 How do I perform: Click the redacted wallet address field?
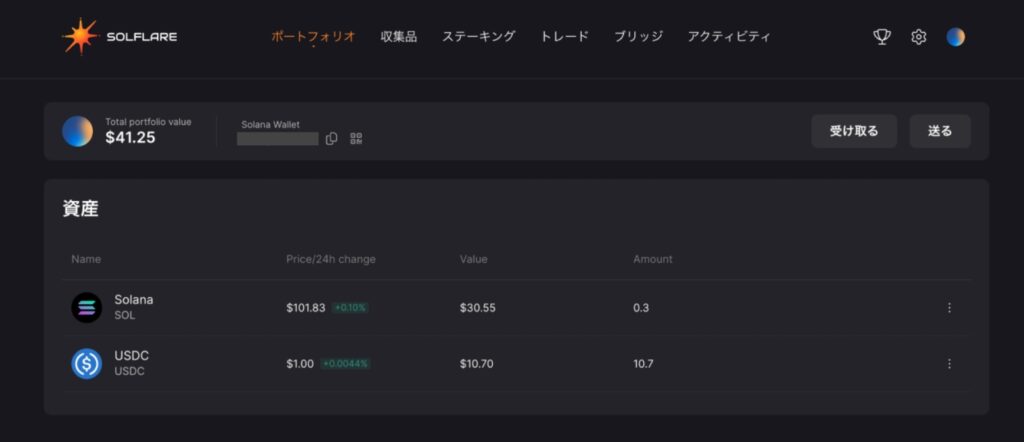coord(278,139)
